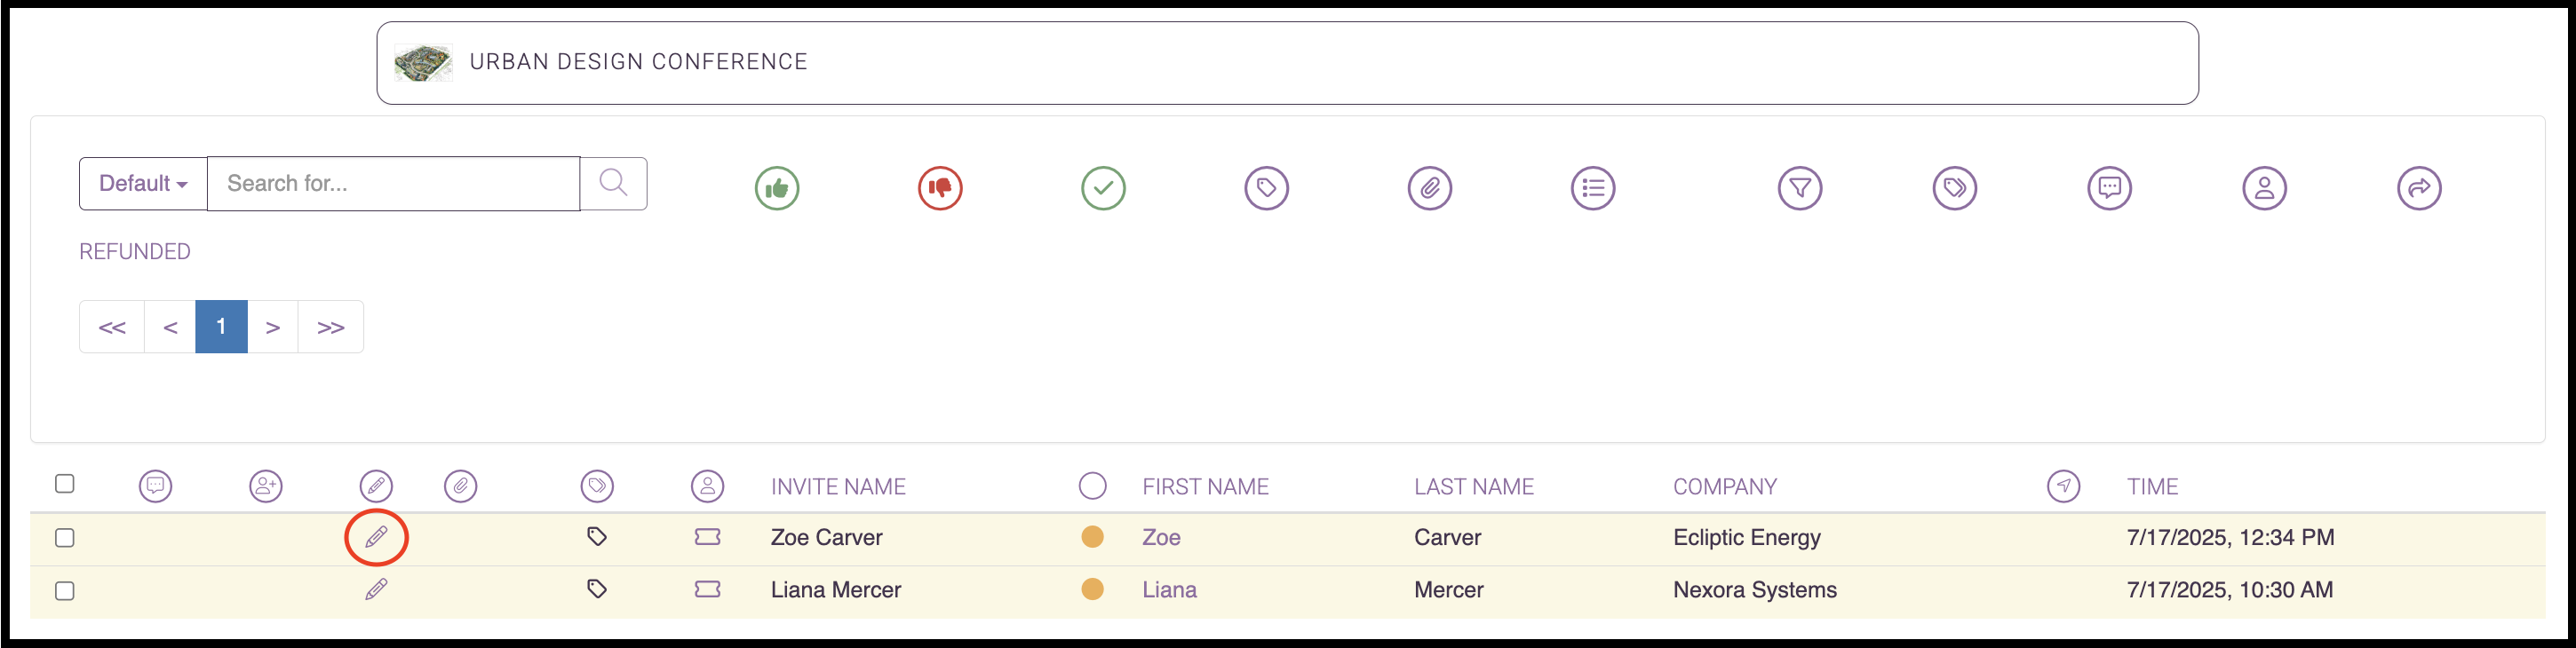
Task: Click the orange status dot for Liana
Action: pyautogui.click(x=1093, y=589)
